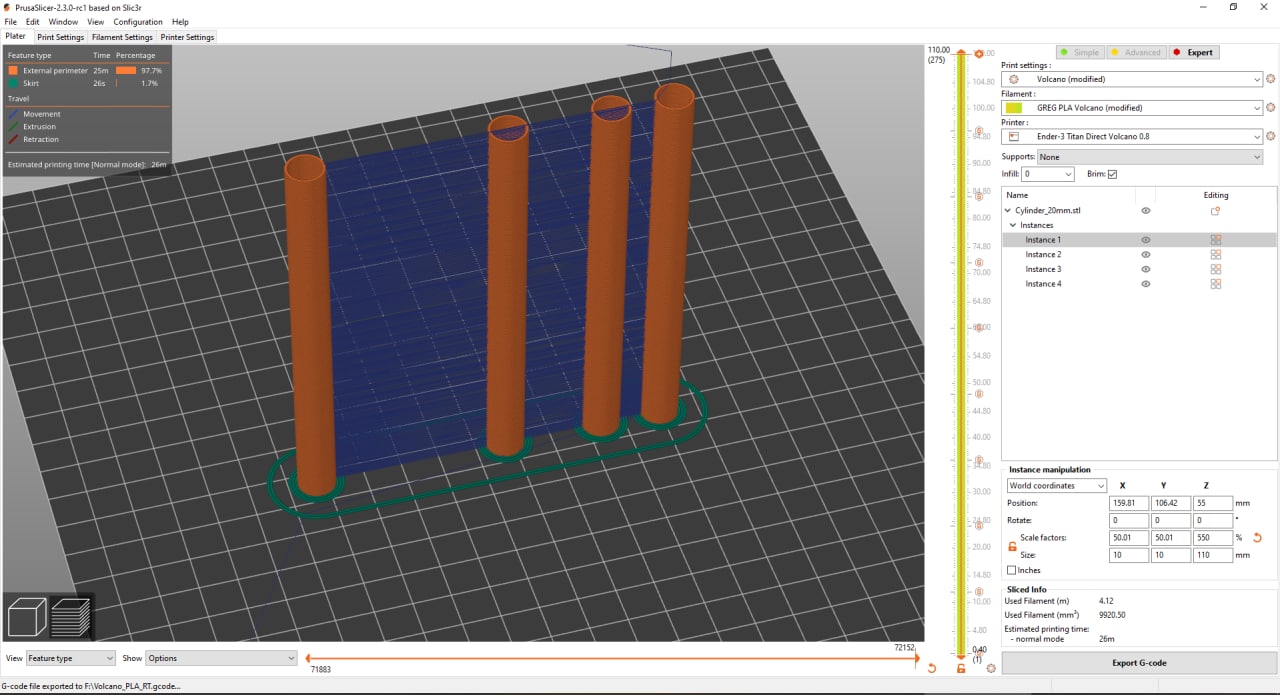Open the Show Options dropdown

222,658
